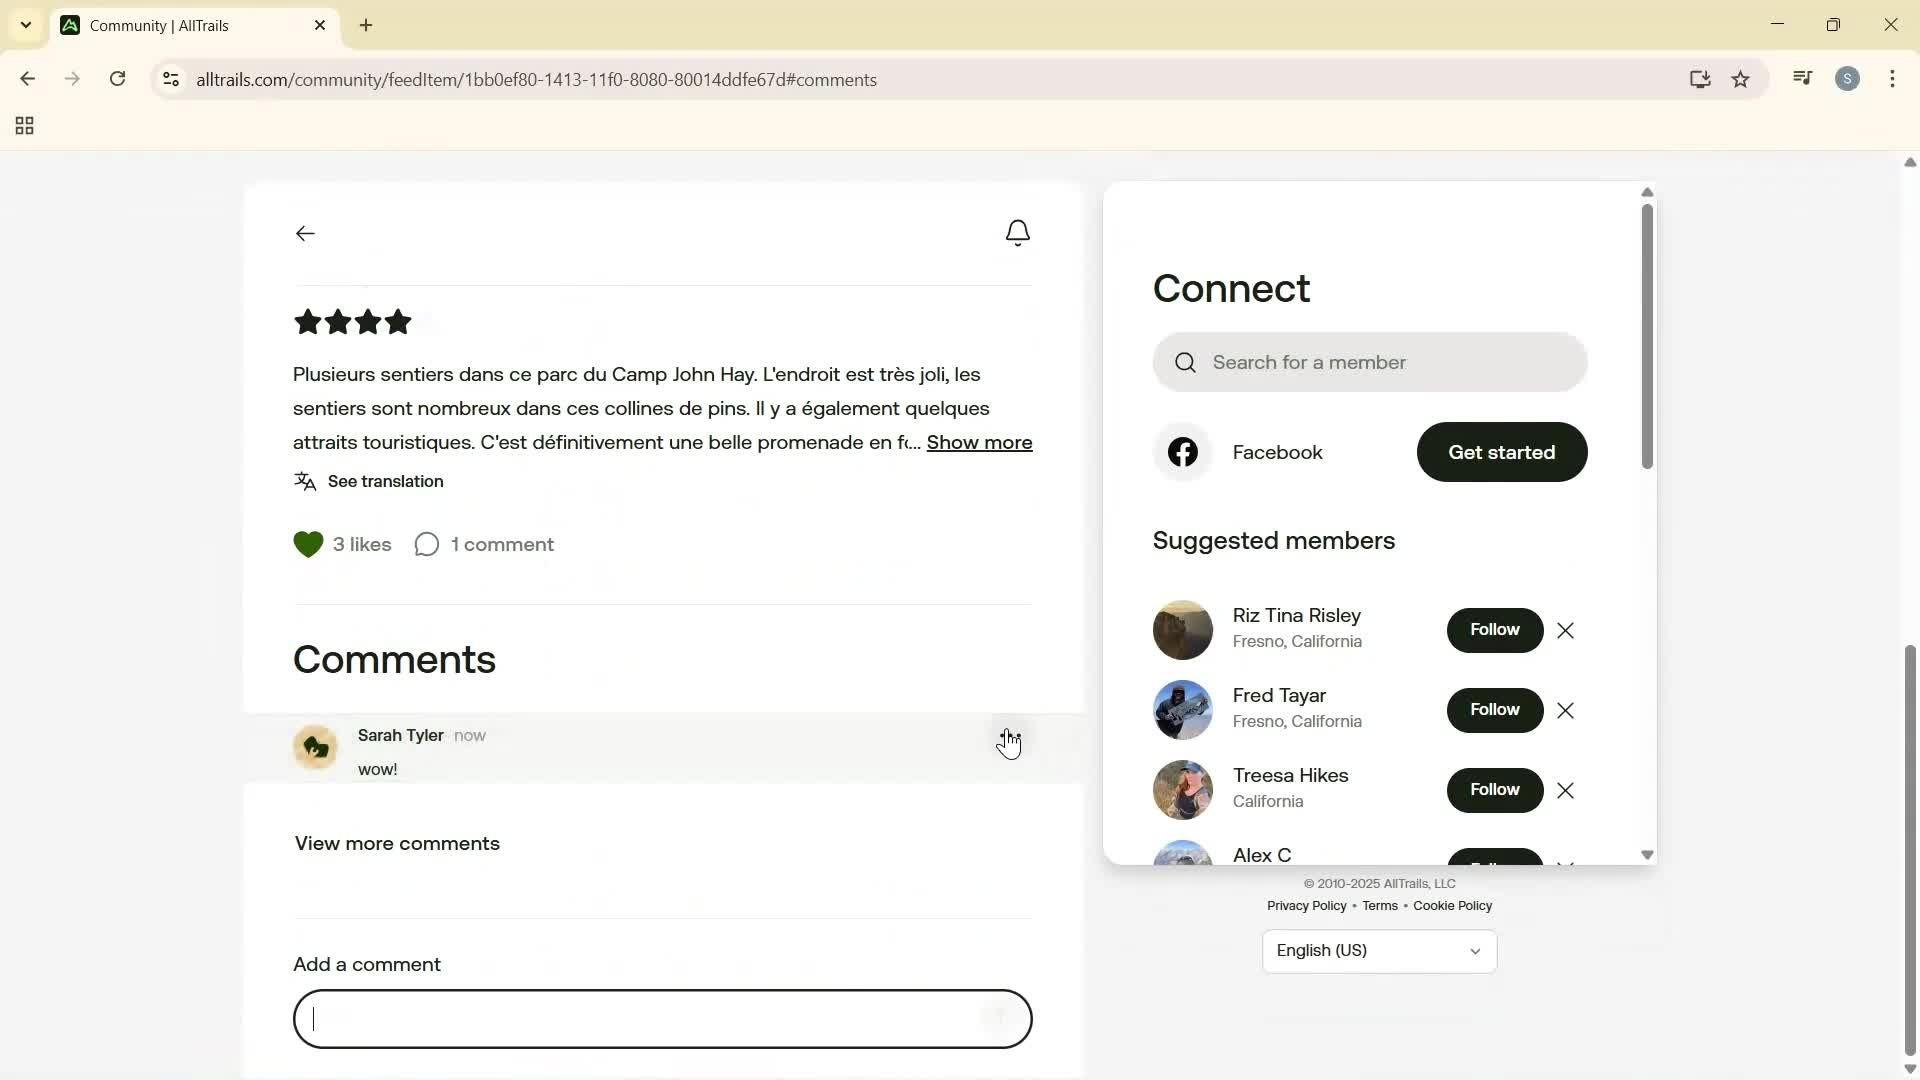This screenshot has height=1080, width=1920.
Task: Open options menu on Sarah Tyler's comment
Action: tap(1010, 738)
